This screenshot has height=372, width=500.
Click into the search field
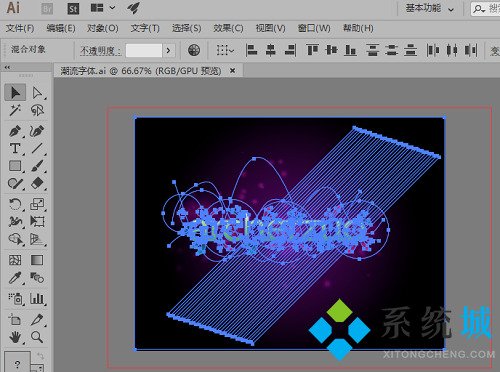485,9
